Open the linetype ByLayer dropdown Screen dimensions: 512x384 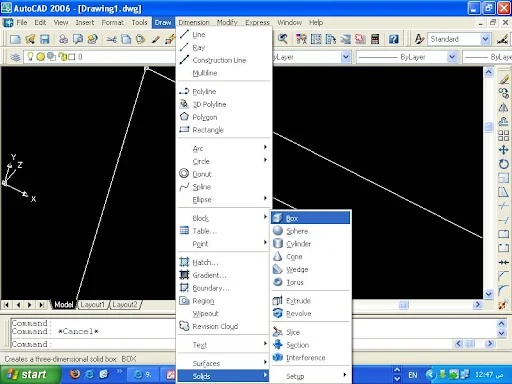(x=452, y=57)
